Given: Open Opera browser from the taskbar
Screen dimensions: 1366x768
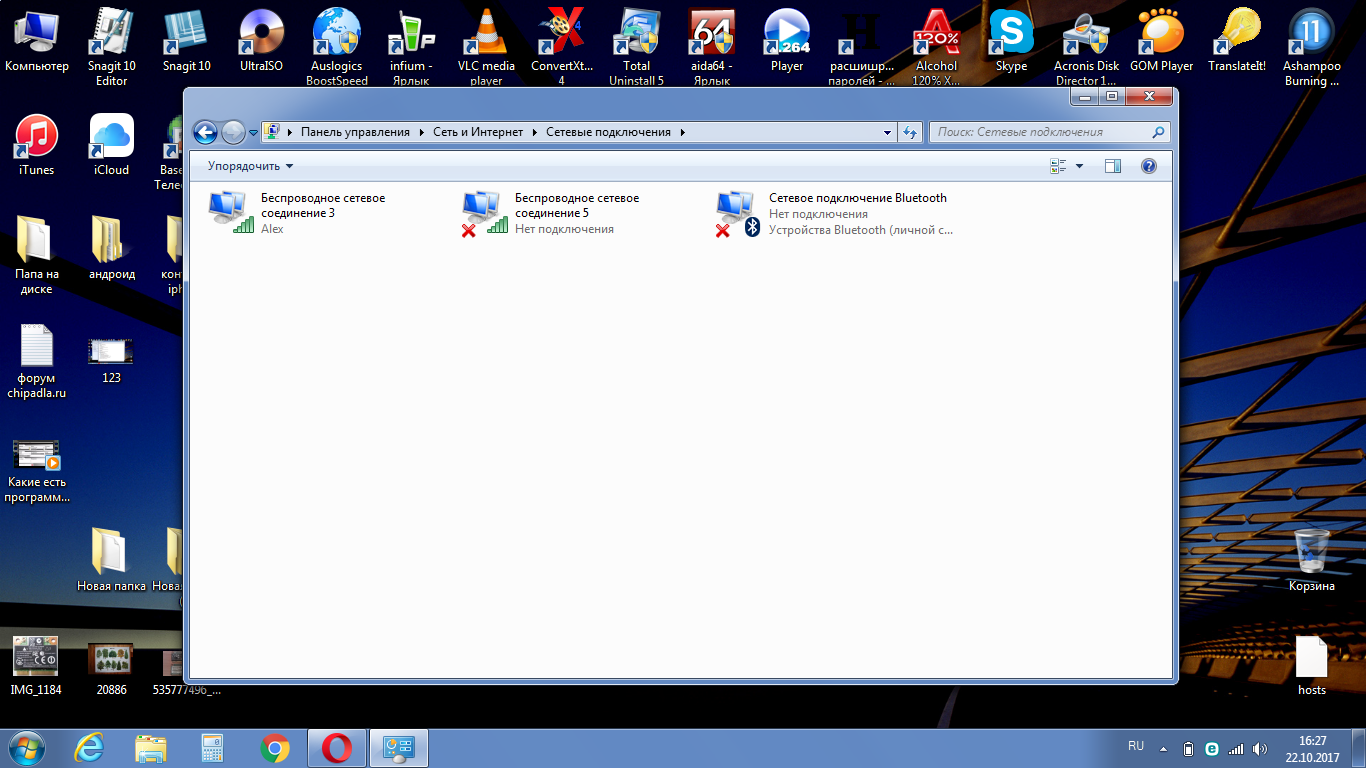Looking at the screenshot, I should click(x=337, y=747).
